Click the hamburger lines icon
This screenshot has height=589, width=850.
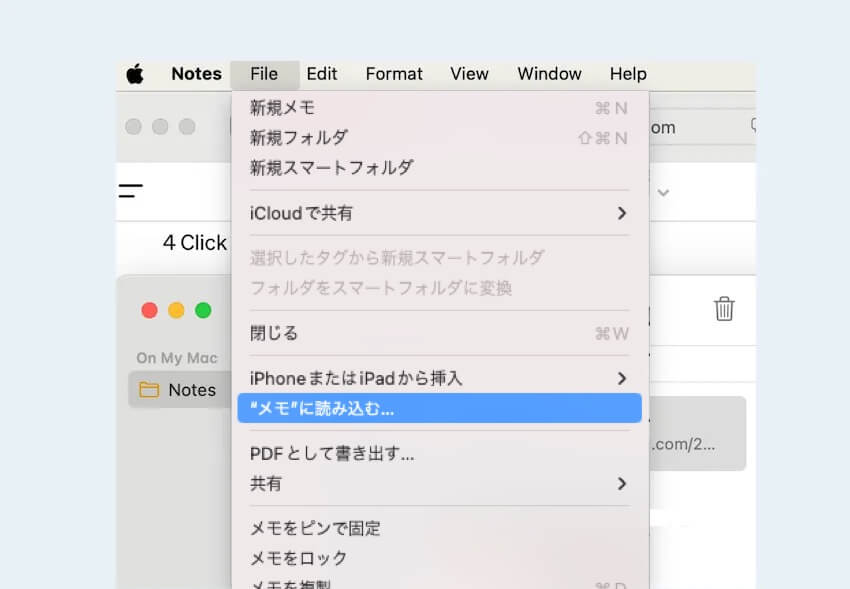131,191
